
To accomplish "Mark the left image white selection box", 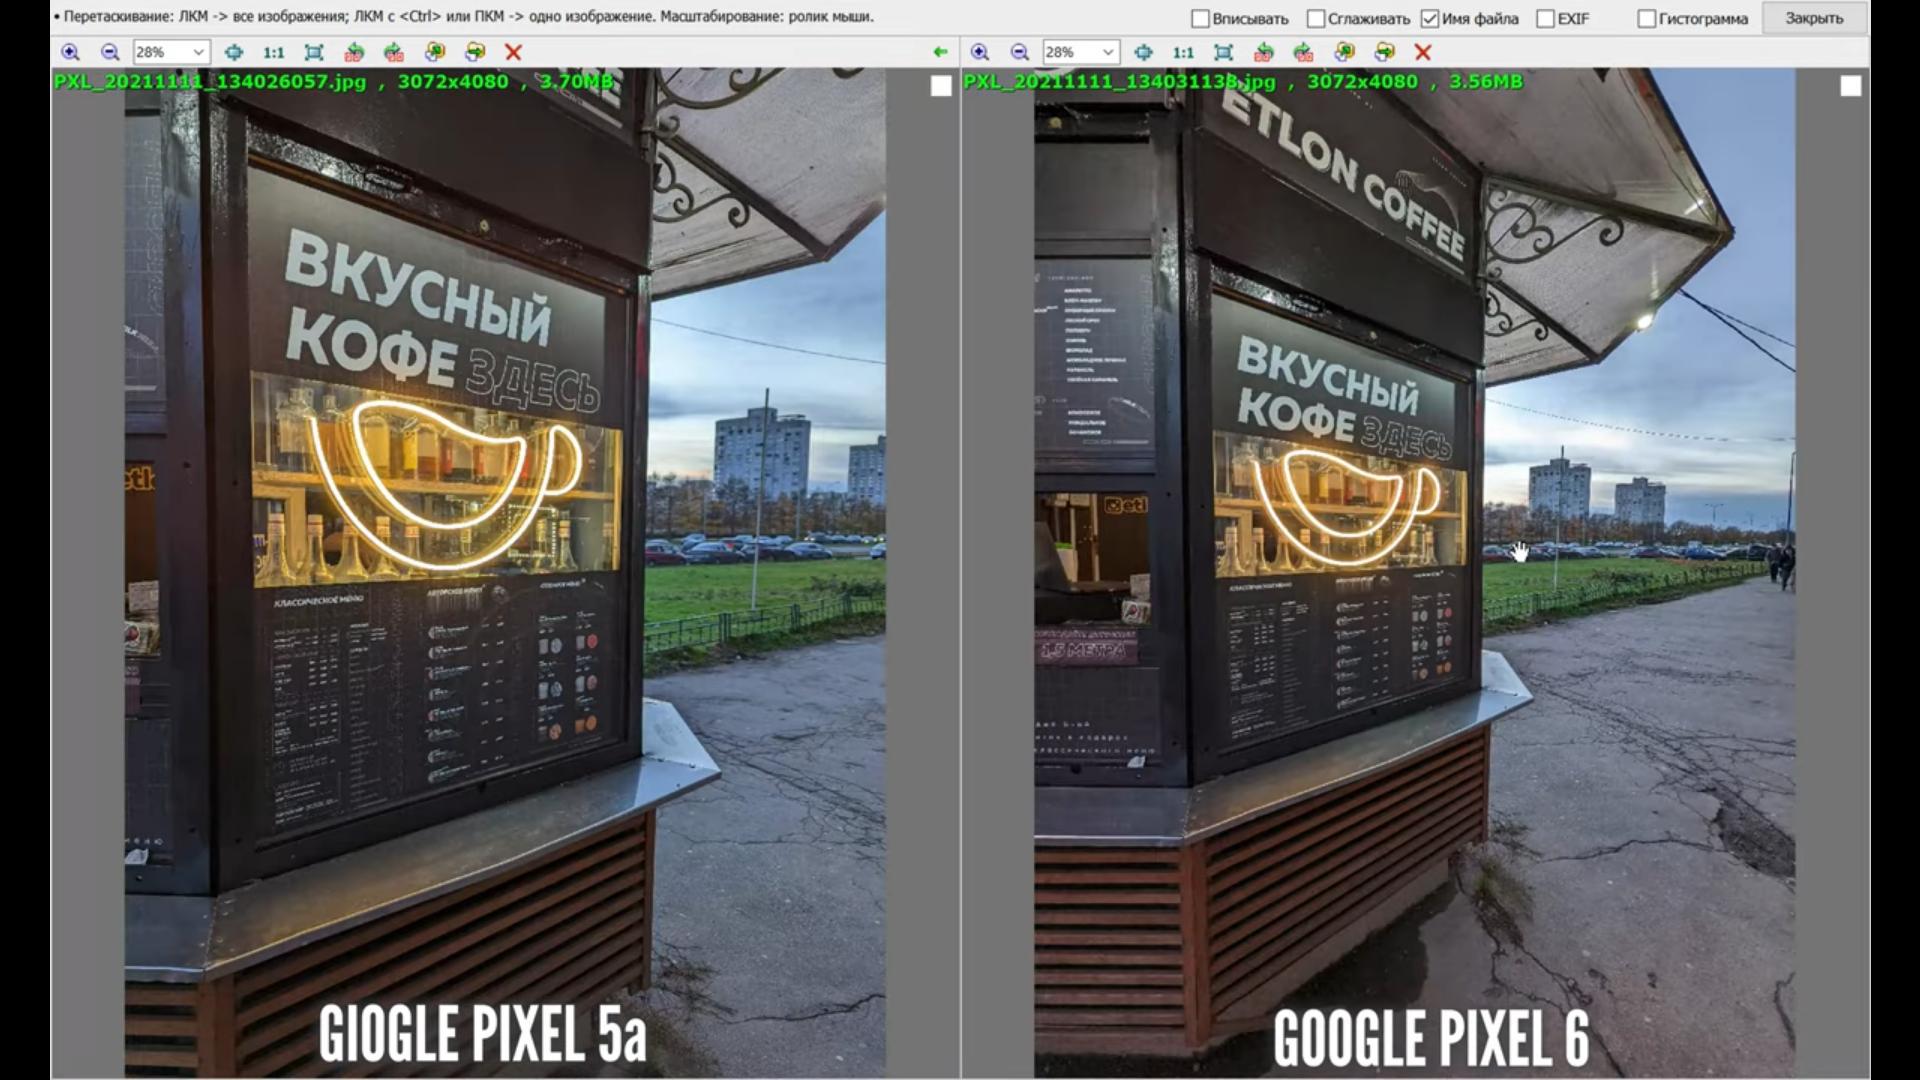I will point(941,87).
